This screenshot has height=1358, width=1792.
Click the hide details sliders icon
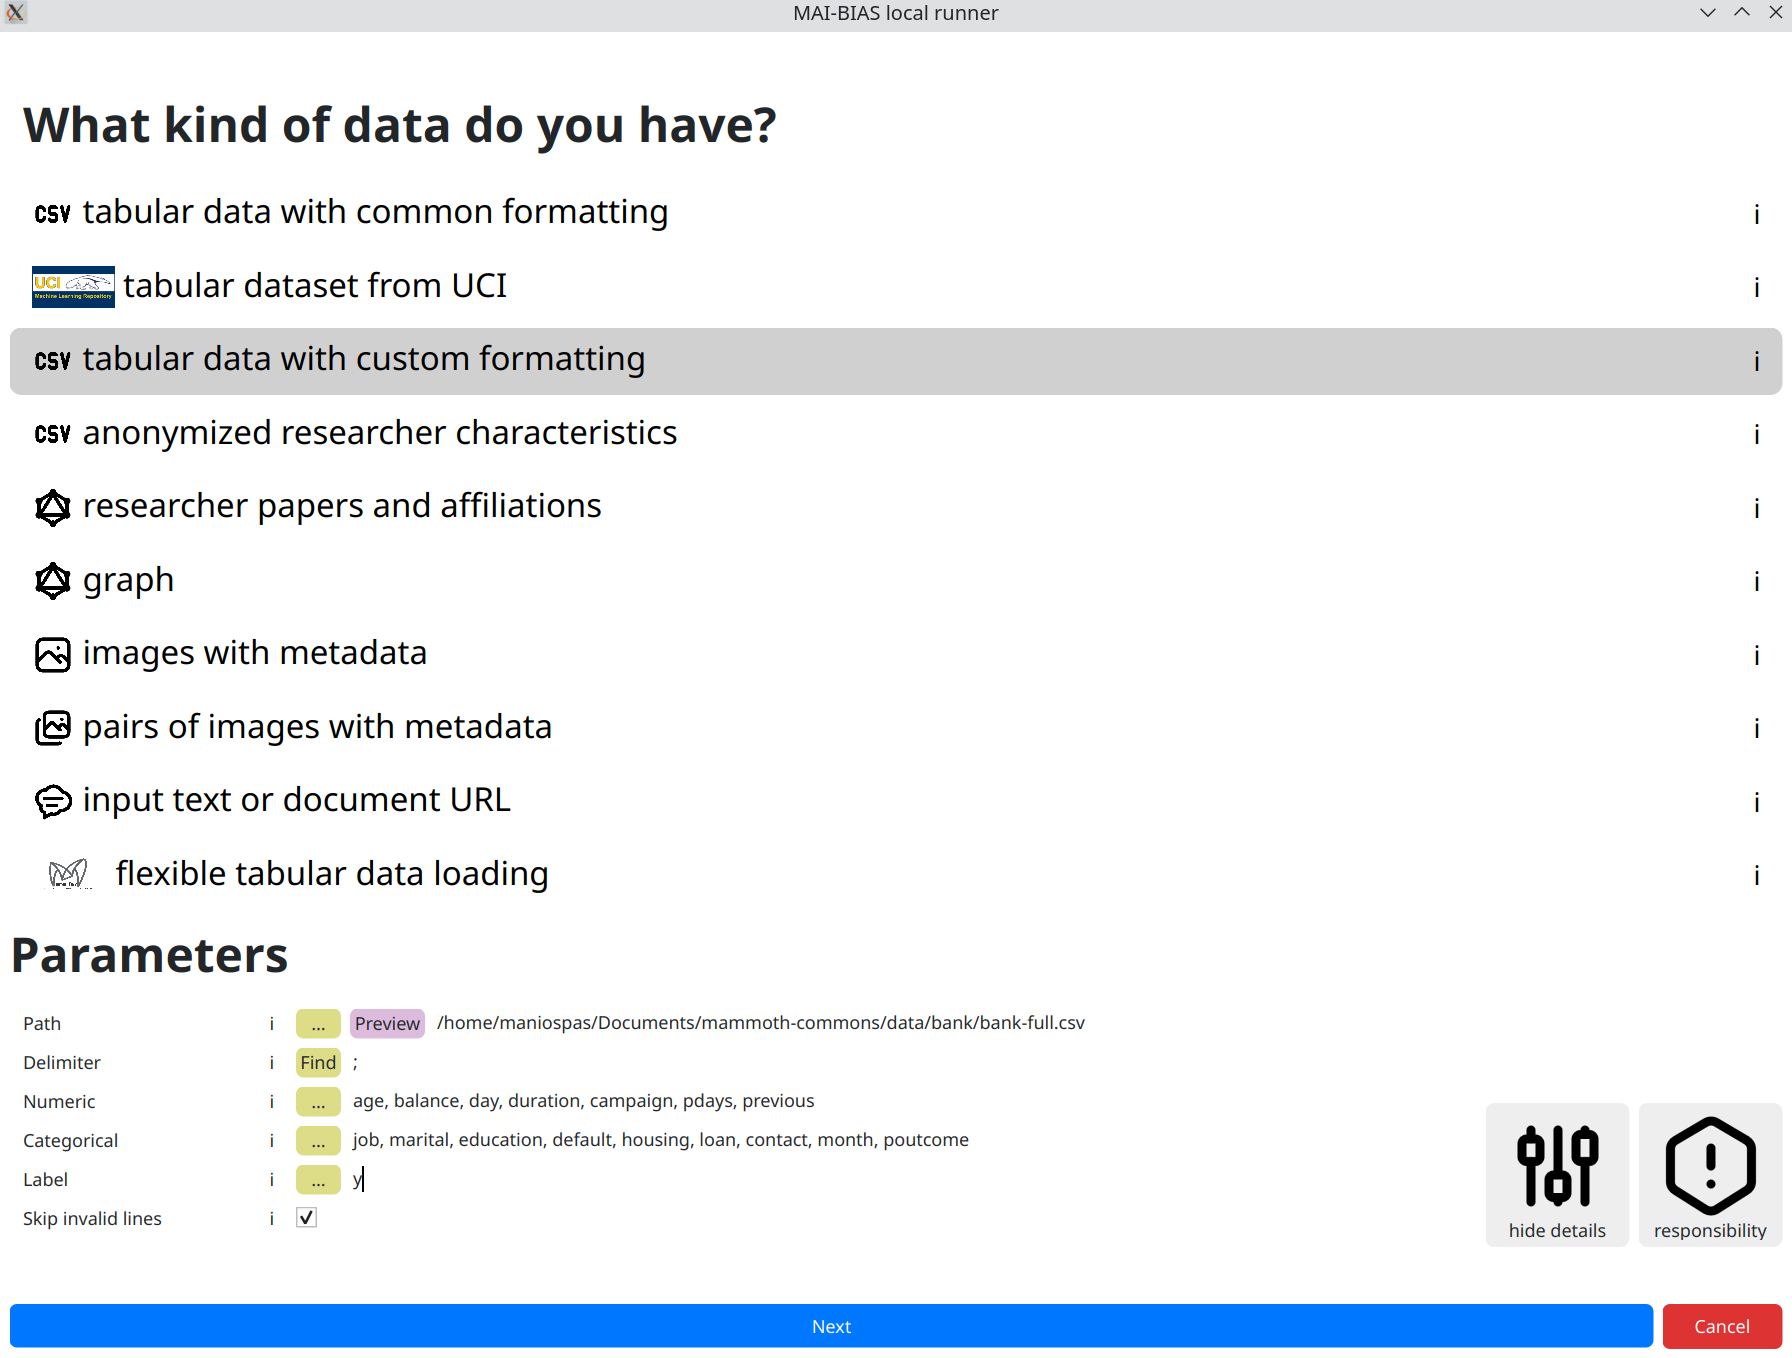tap(1557, 1166)
